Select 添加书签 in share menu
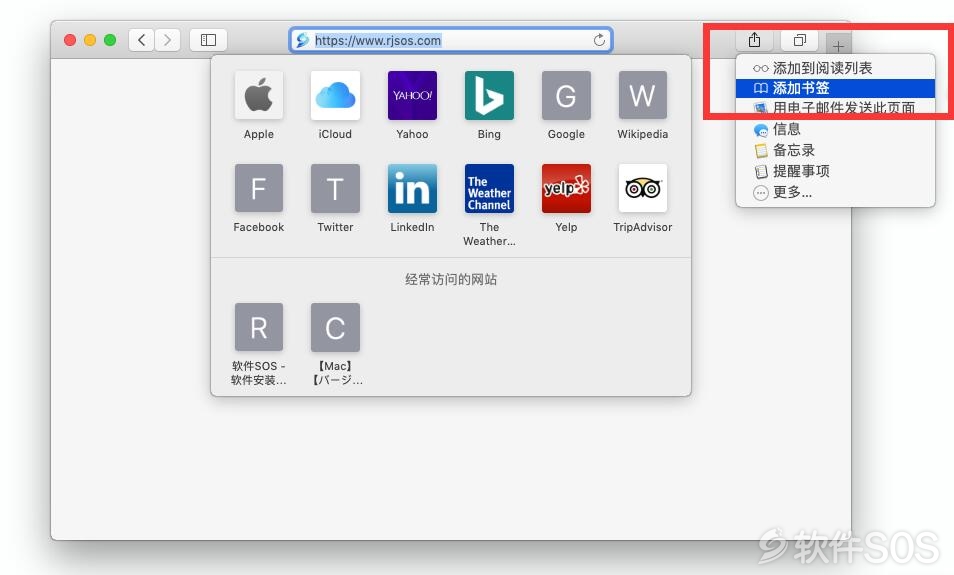This screenshot has width=954, height=575. (x=835, y=88)
